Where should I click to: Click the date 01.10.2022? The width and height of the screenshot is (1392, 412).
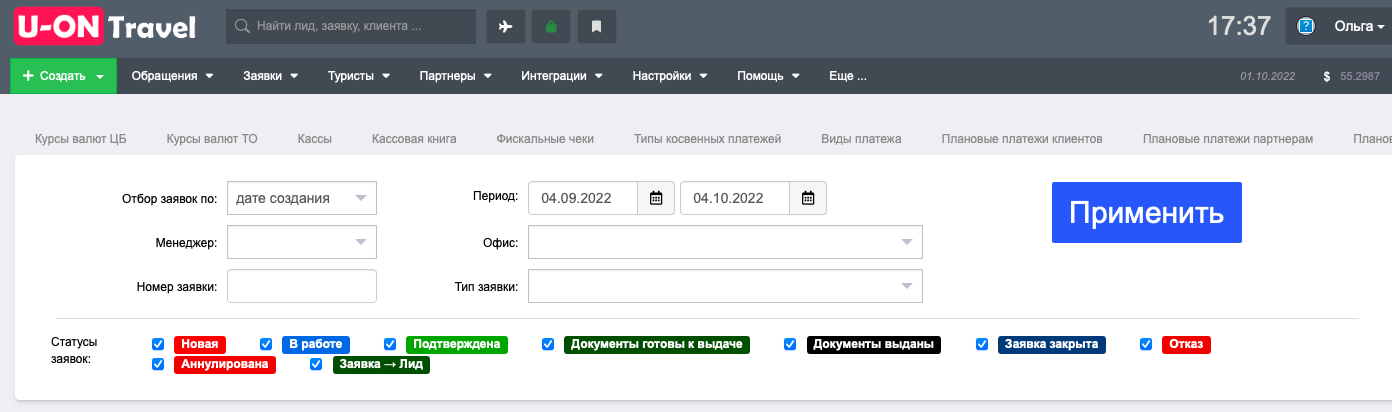(1268, 76)
